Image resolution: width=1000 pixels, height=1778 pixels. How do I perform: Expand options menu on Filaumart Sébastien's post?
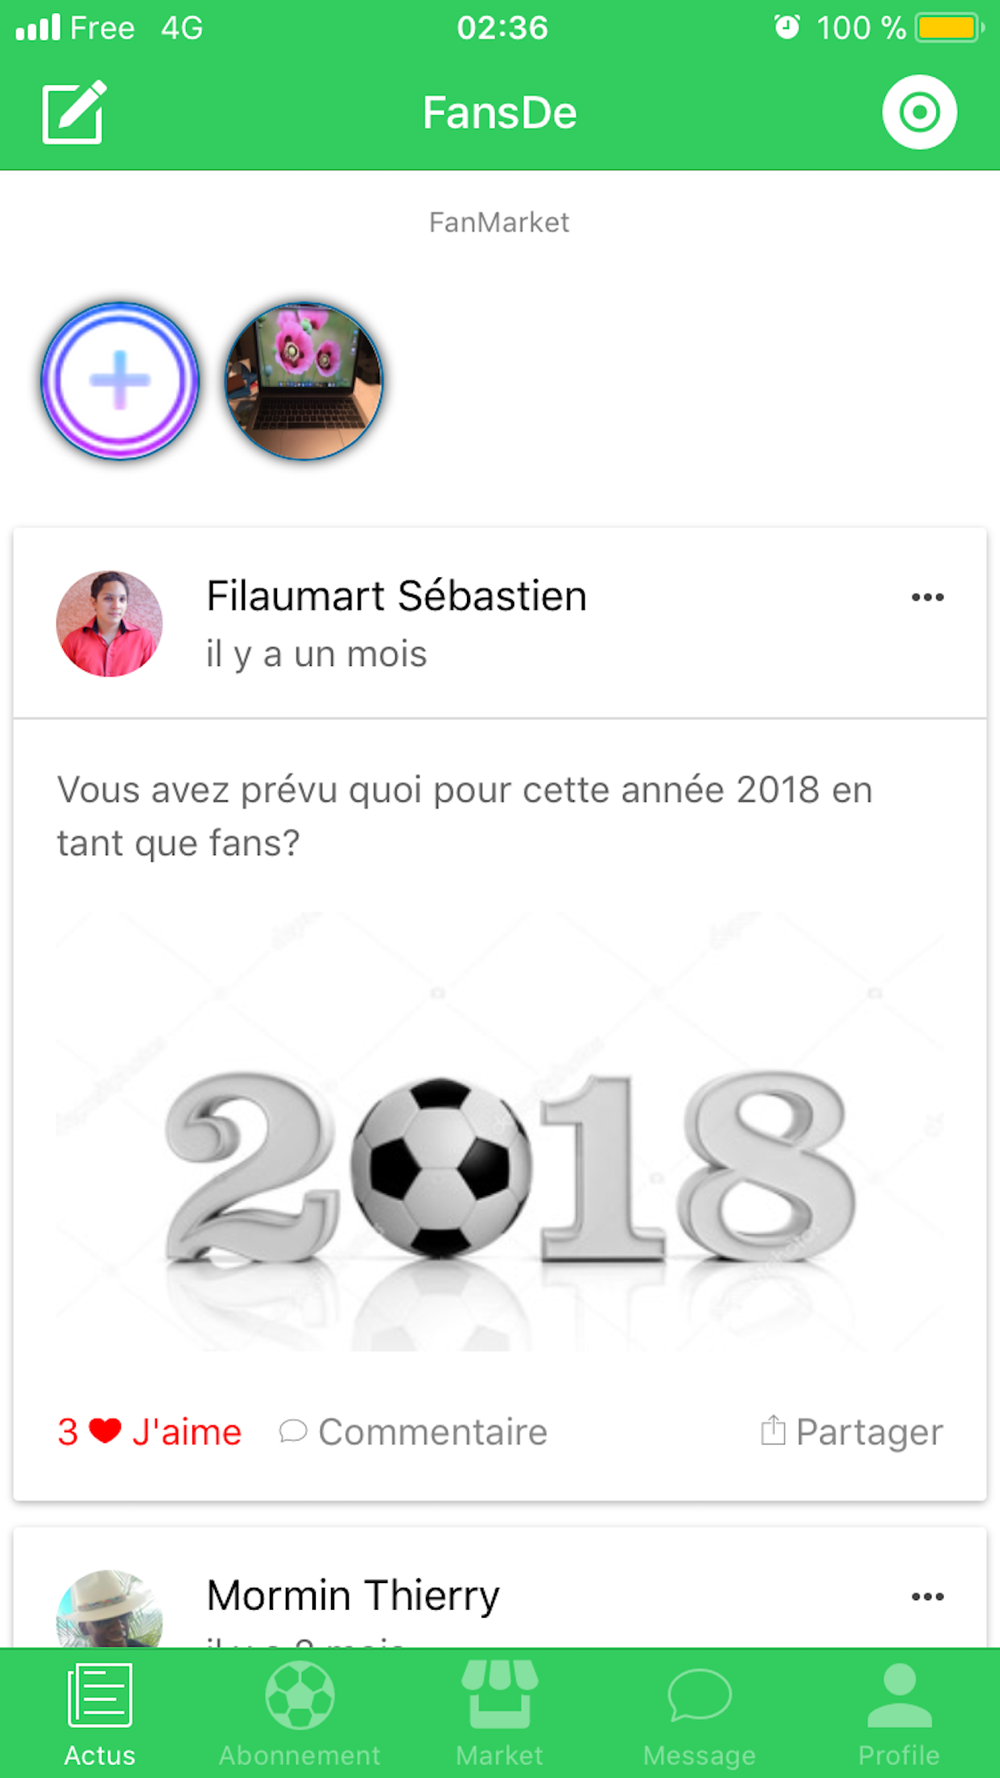click(x=927, y=597)
